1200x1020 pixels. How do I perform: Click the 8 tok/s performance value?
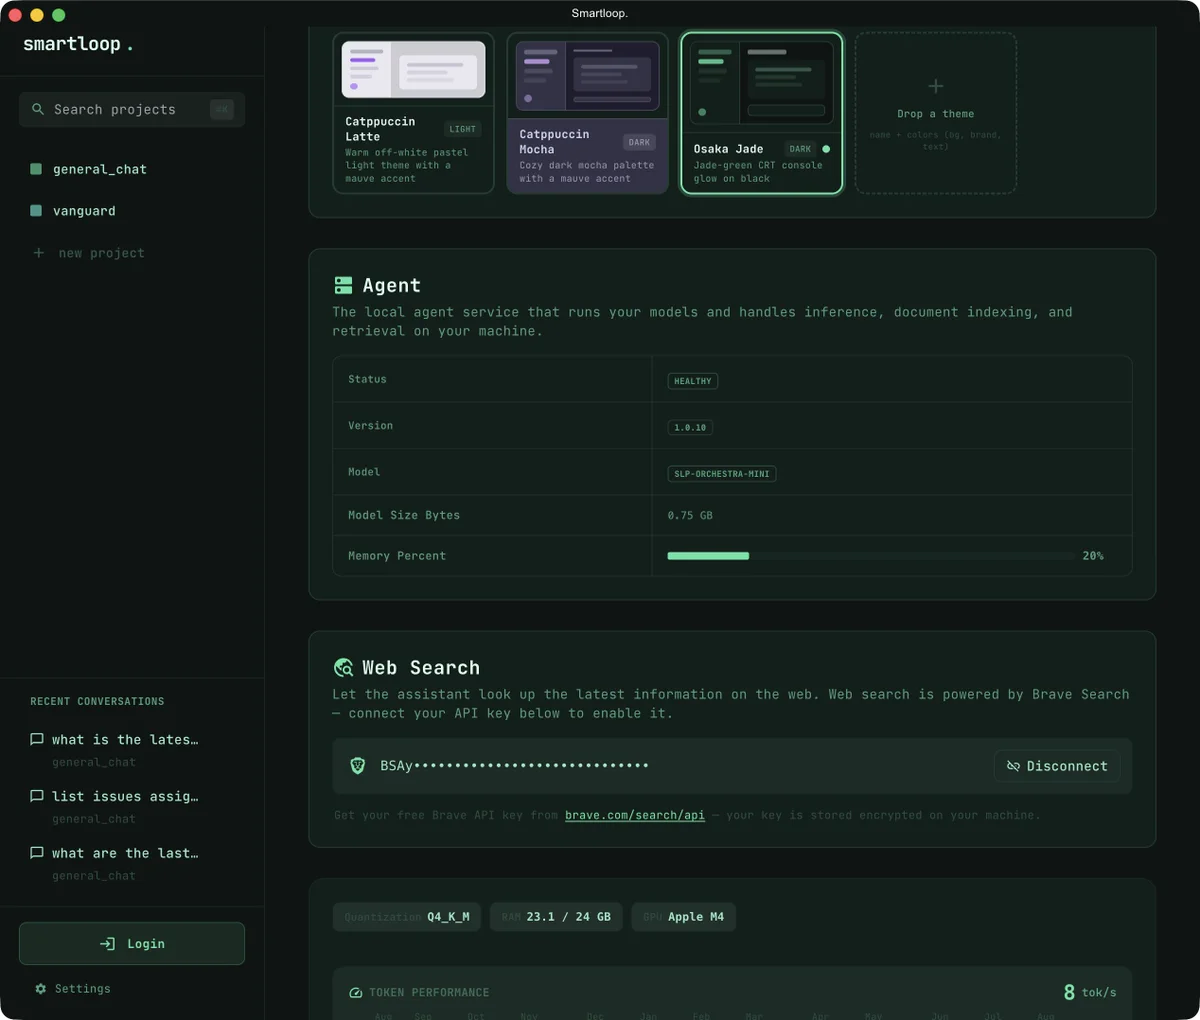click(x=1090, y=992)
